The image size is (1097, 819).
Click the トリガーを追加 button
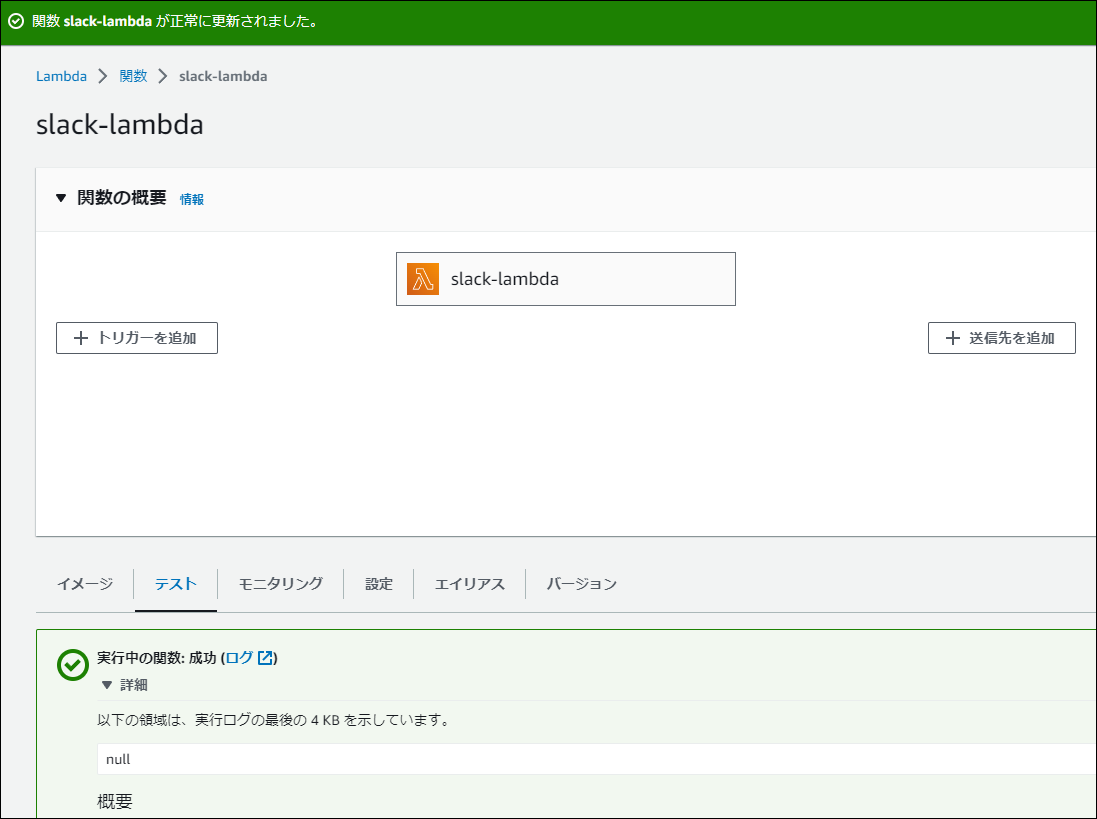[137, 338]
